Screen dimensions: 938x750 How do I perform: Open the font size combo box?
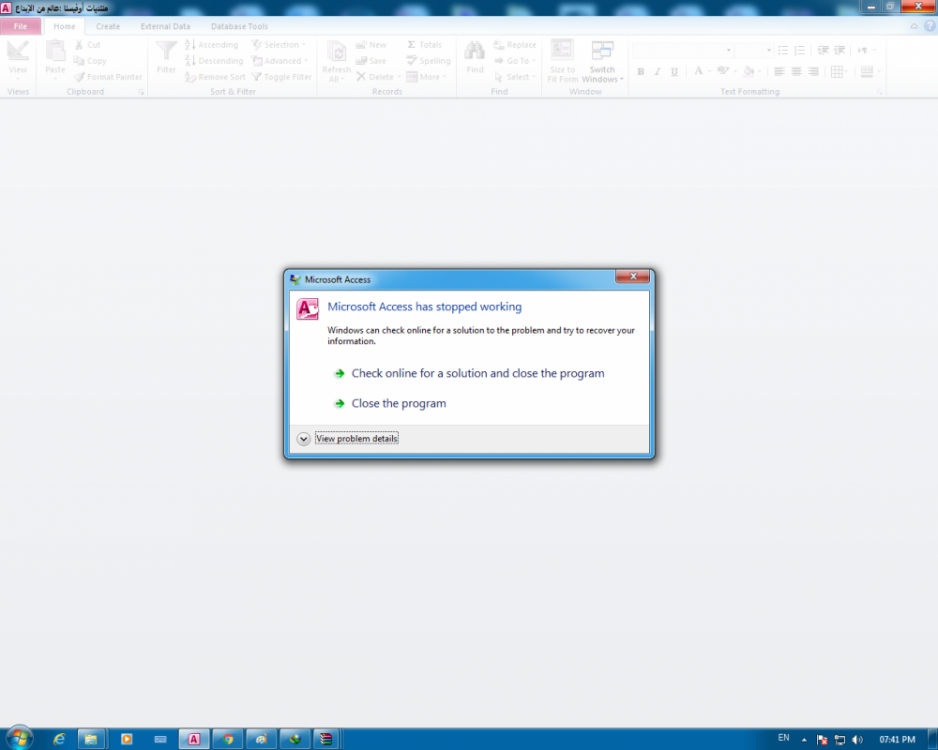[754, 50]
